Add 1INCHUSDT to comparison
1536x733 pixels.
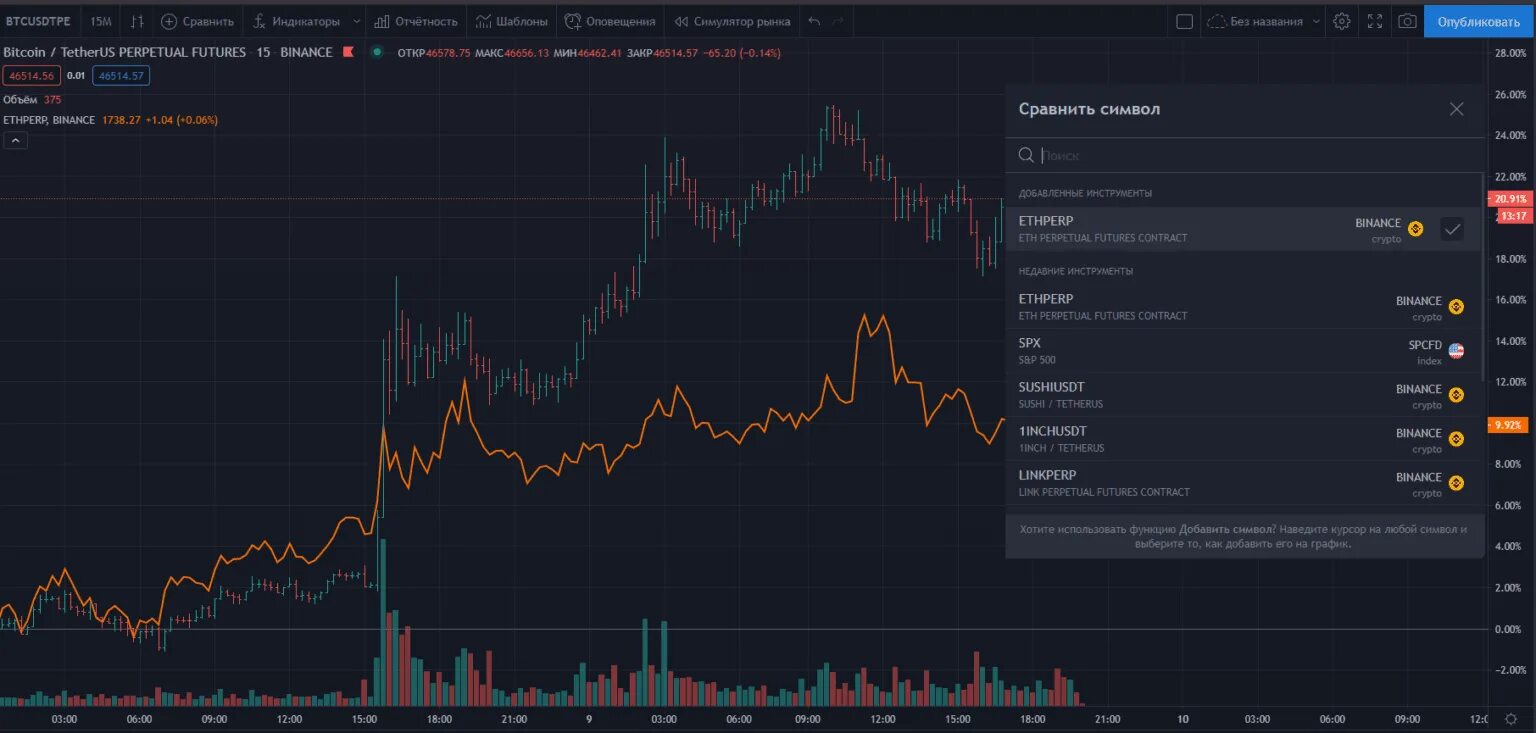1243,439
